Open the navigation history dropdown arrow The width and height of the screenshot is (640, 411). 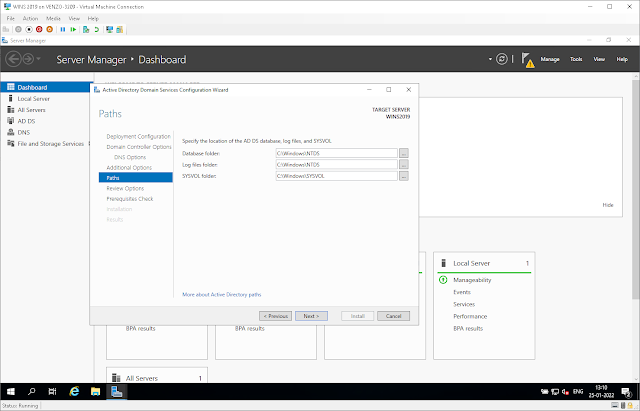pyautogui.click(x=39, y=59)
